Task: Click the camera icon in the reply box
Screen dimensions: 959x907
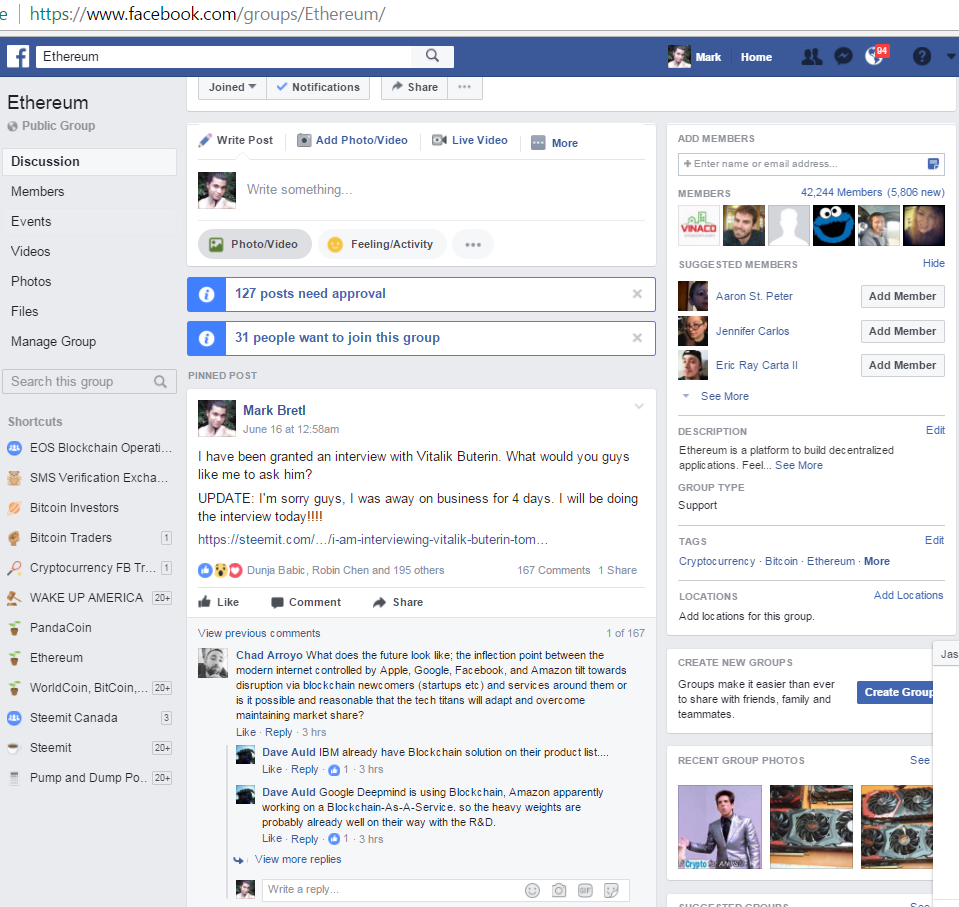Action: pyautogui.click(x=559, y=890)
